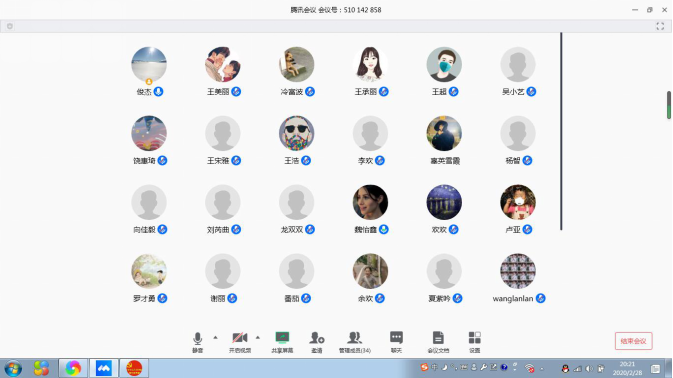Click the end meeting red button
This screenshot has height=378, width=673.
pyautogui.click(x=634, y=341)
